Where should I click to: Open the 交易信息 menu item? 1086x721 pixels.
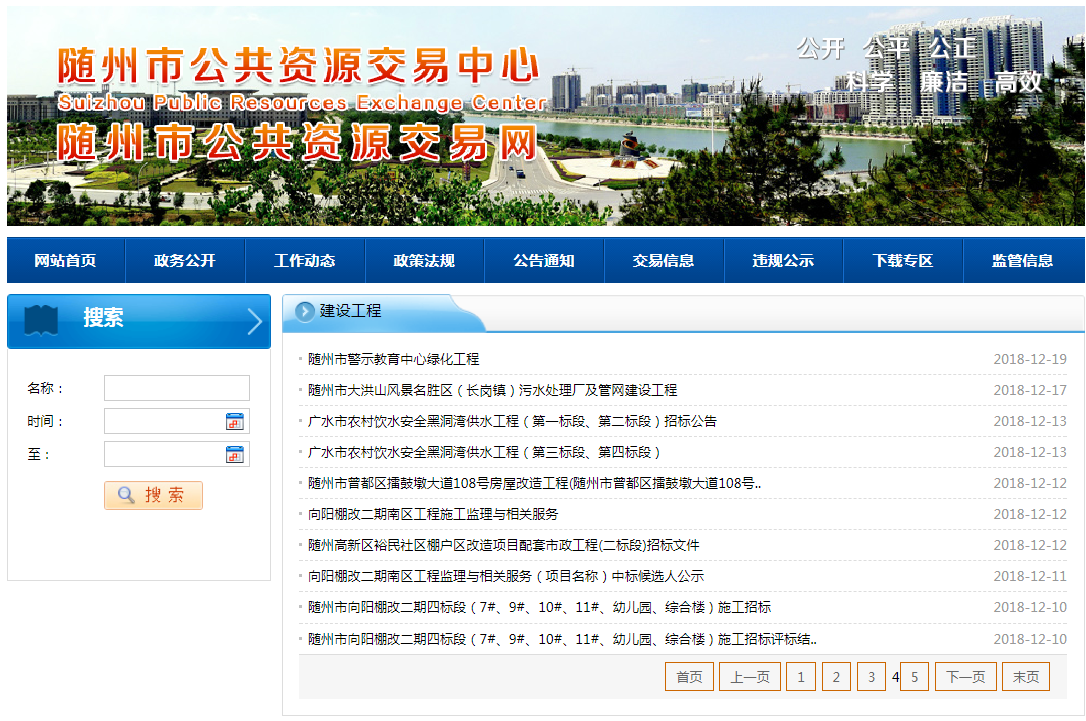(x=664, y=261)
